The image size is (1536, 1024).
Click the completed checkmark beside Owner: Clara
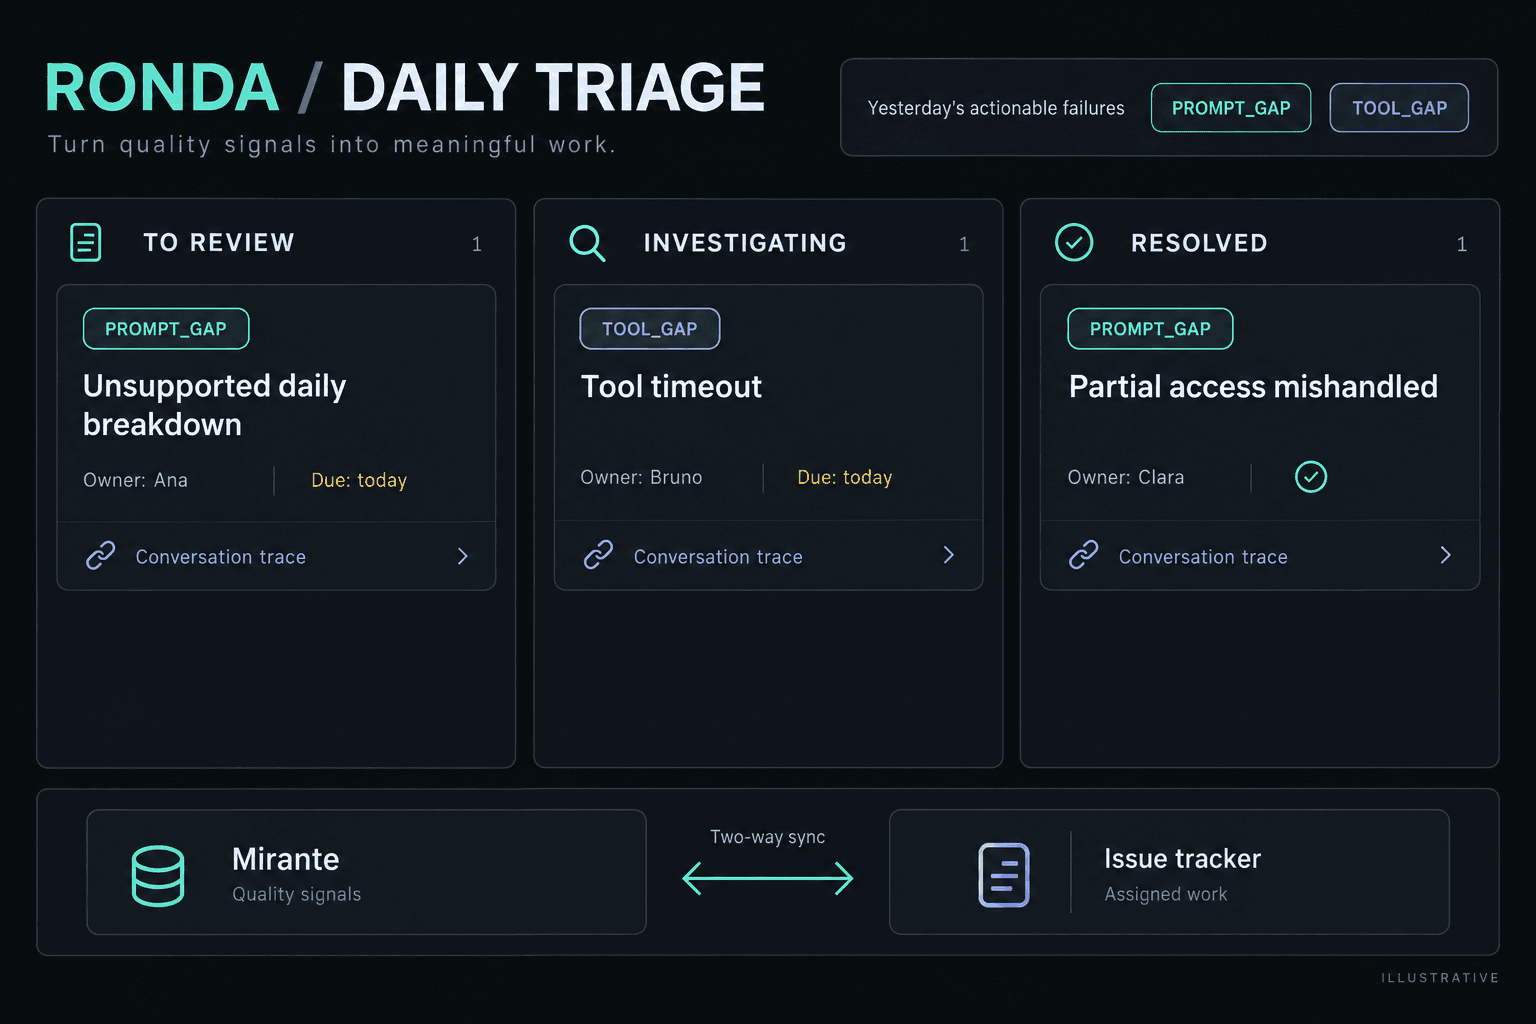[1311, 477]
